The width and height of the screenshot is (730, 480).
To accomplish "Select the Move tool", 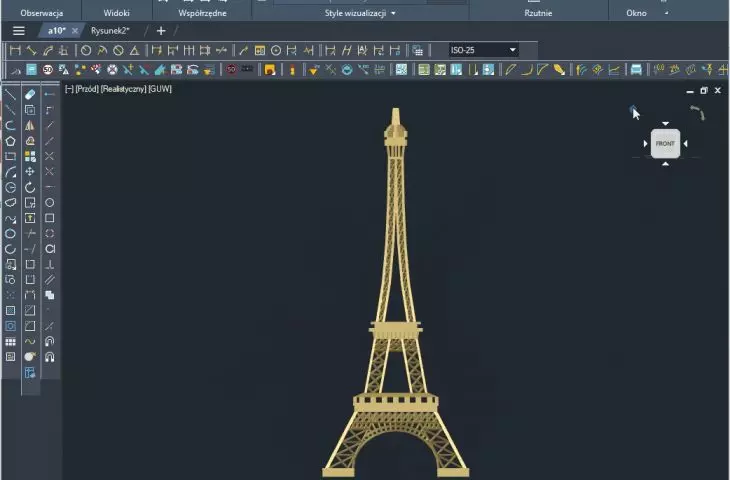I will point(30,172).
